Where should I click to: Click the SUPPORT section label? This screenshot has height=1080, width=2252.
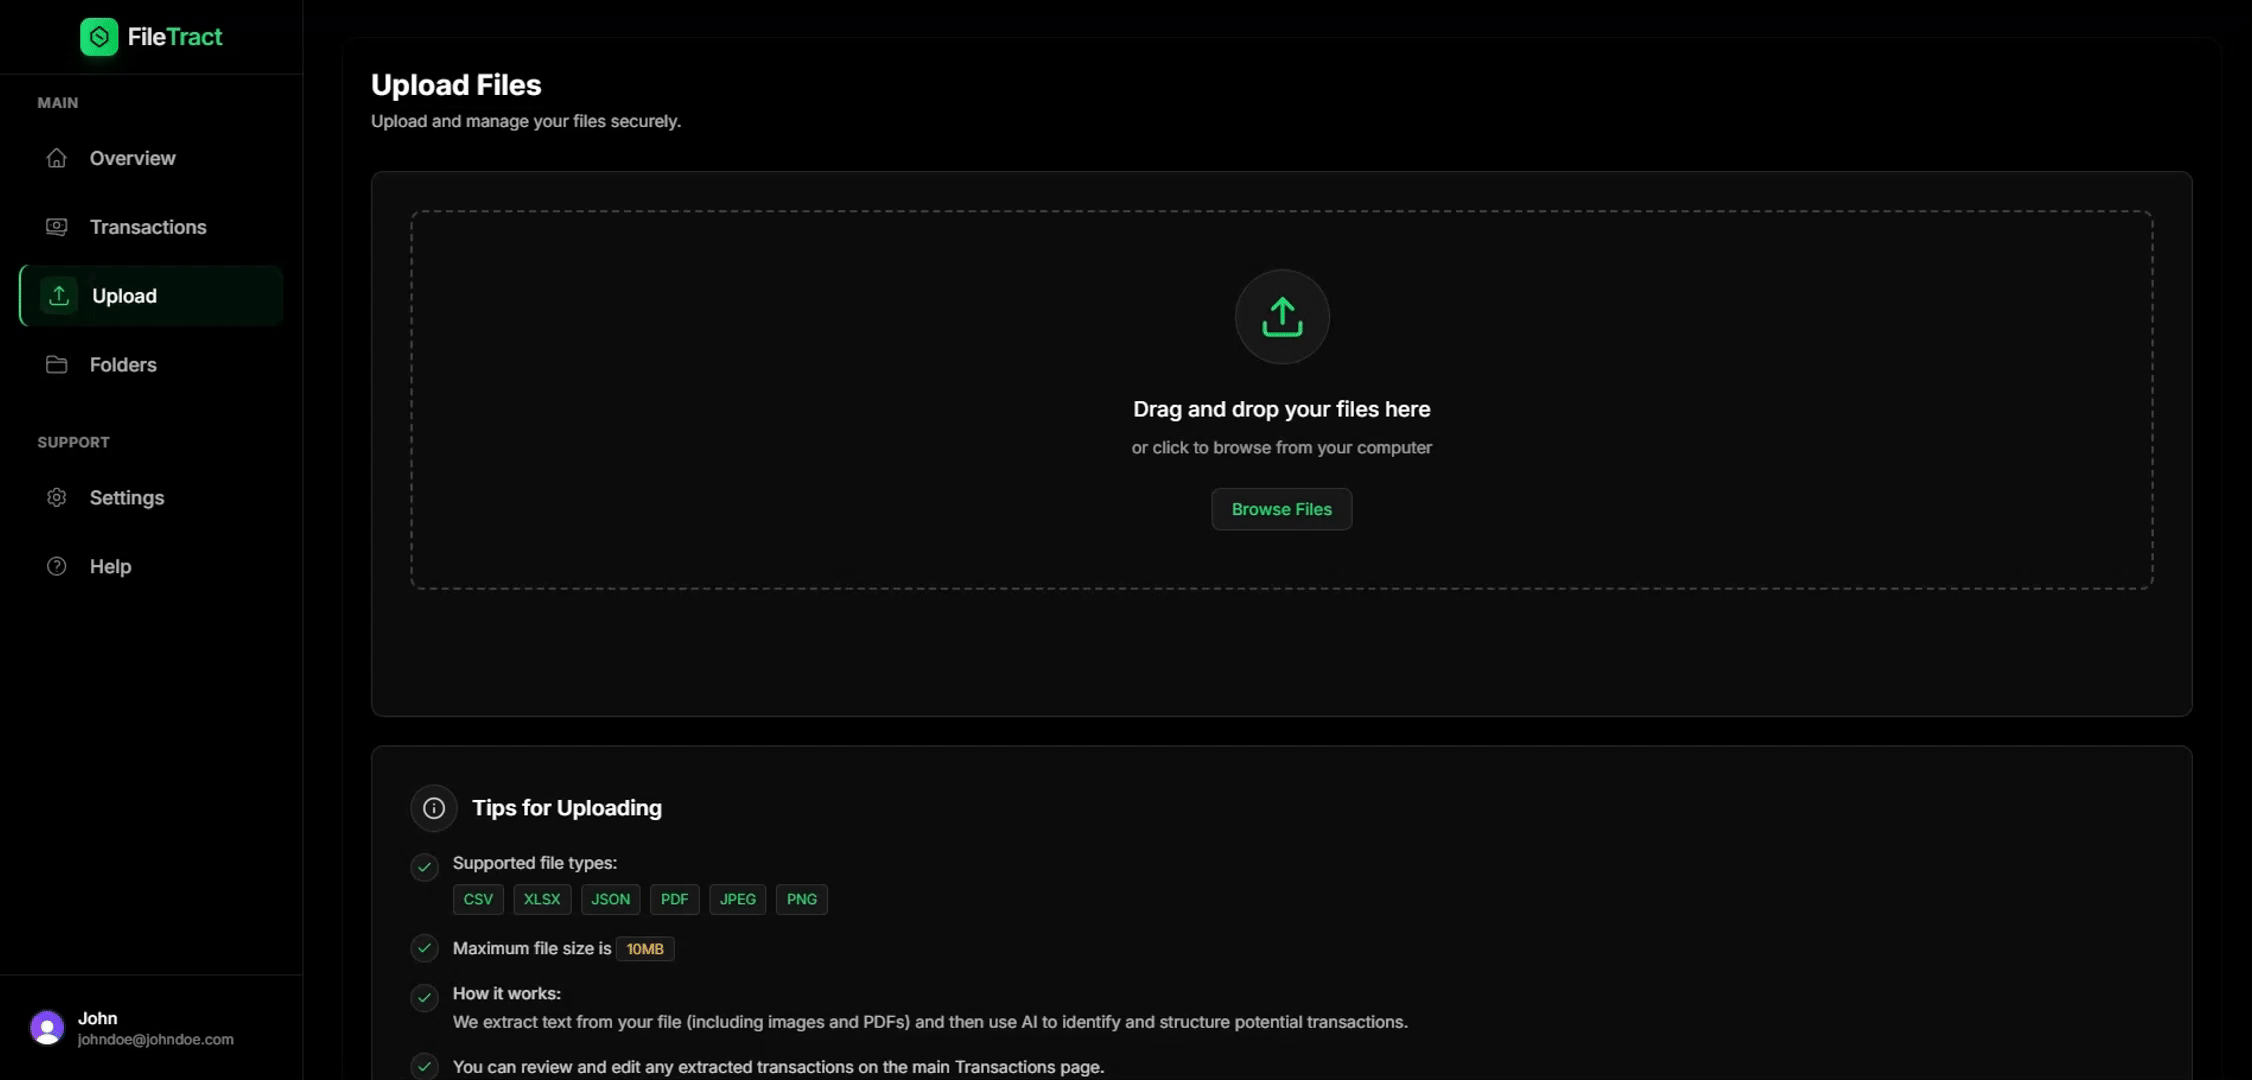click(74, 442)
